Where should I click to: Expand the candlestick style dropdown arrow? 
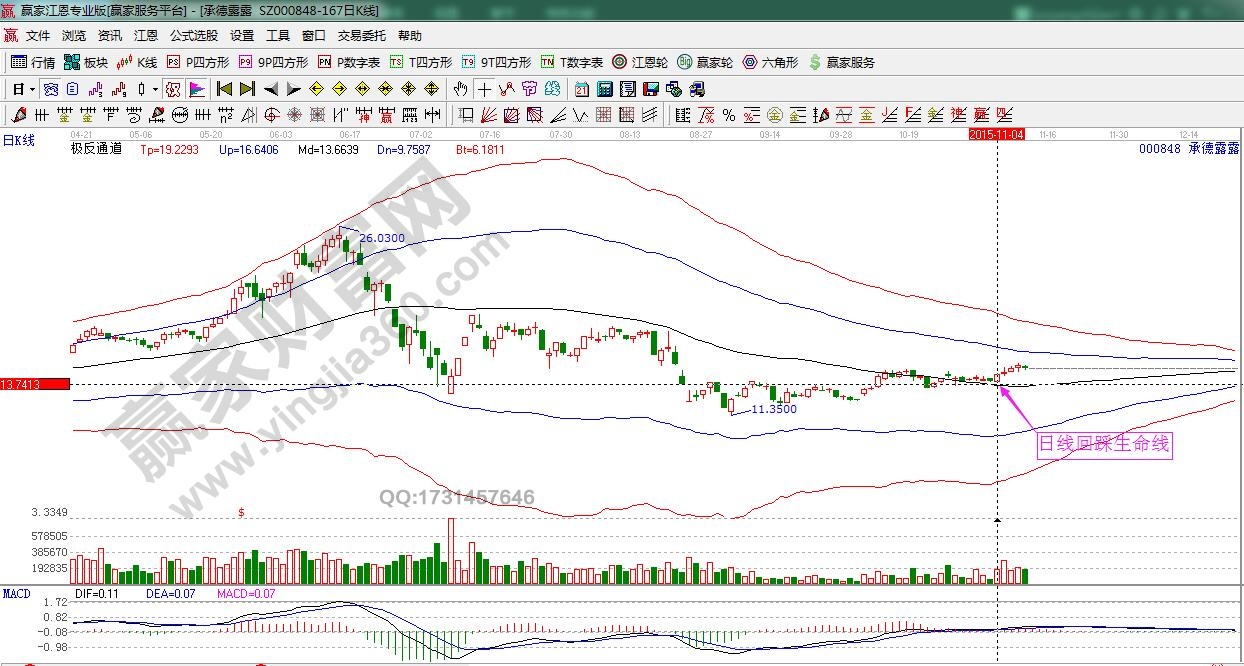[155, 89]
